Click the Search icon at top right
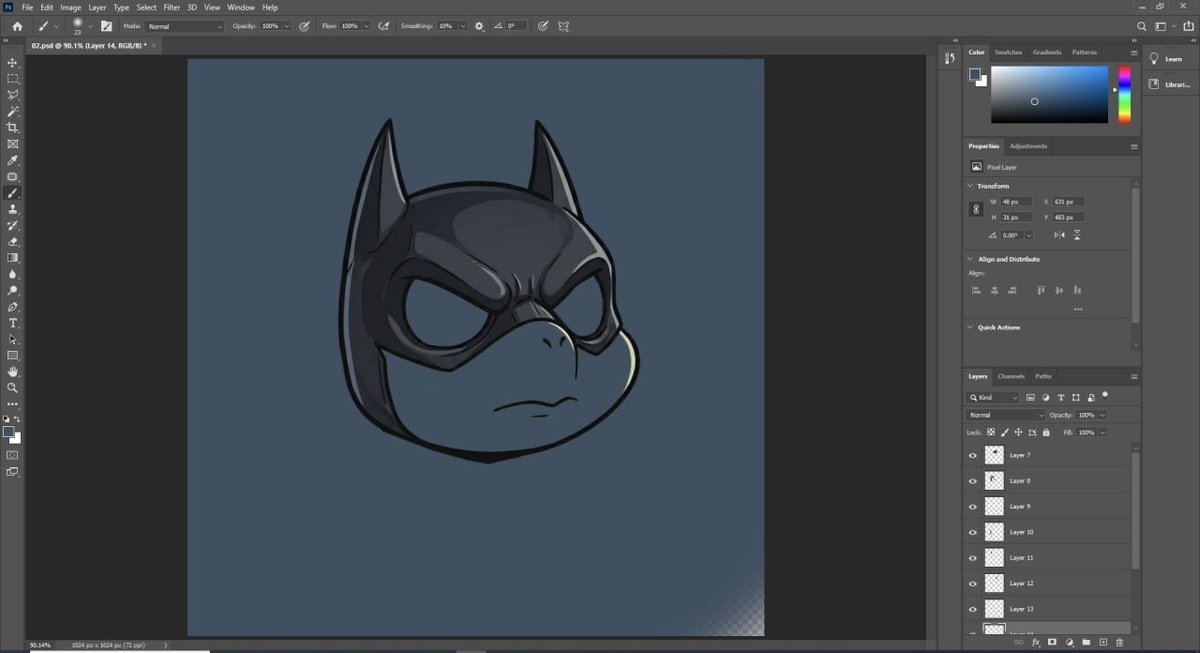 pos(1142,26)
